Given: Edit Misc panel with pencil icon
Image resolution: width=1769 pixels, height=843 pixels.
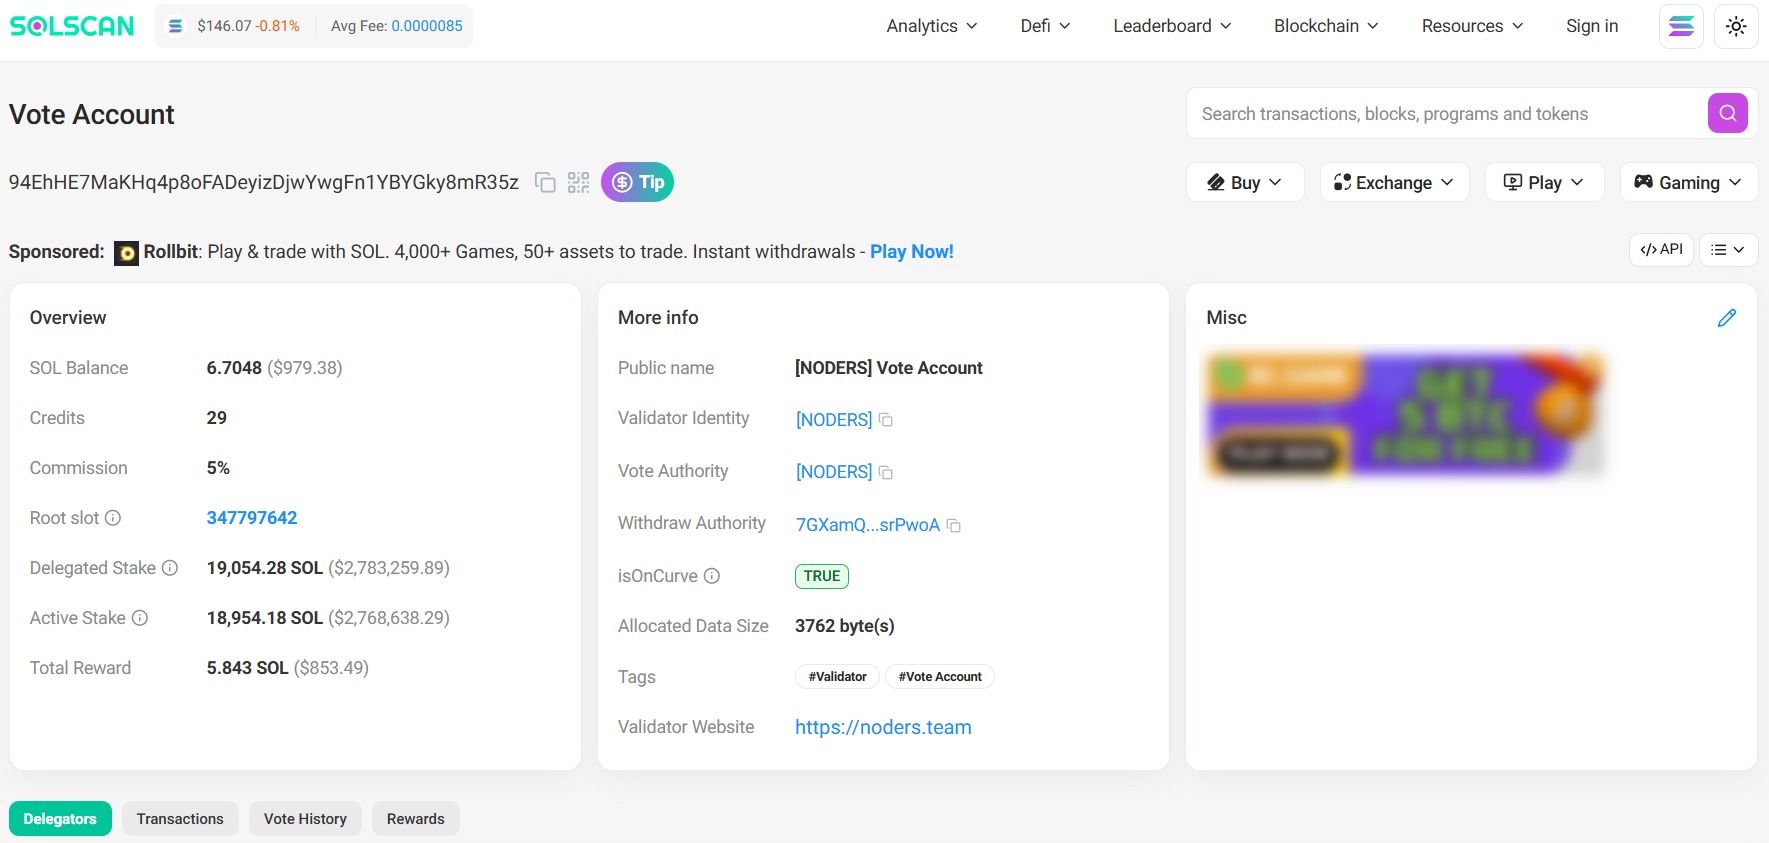Looking at the screenshot, I should 1726,318.
